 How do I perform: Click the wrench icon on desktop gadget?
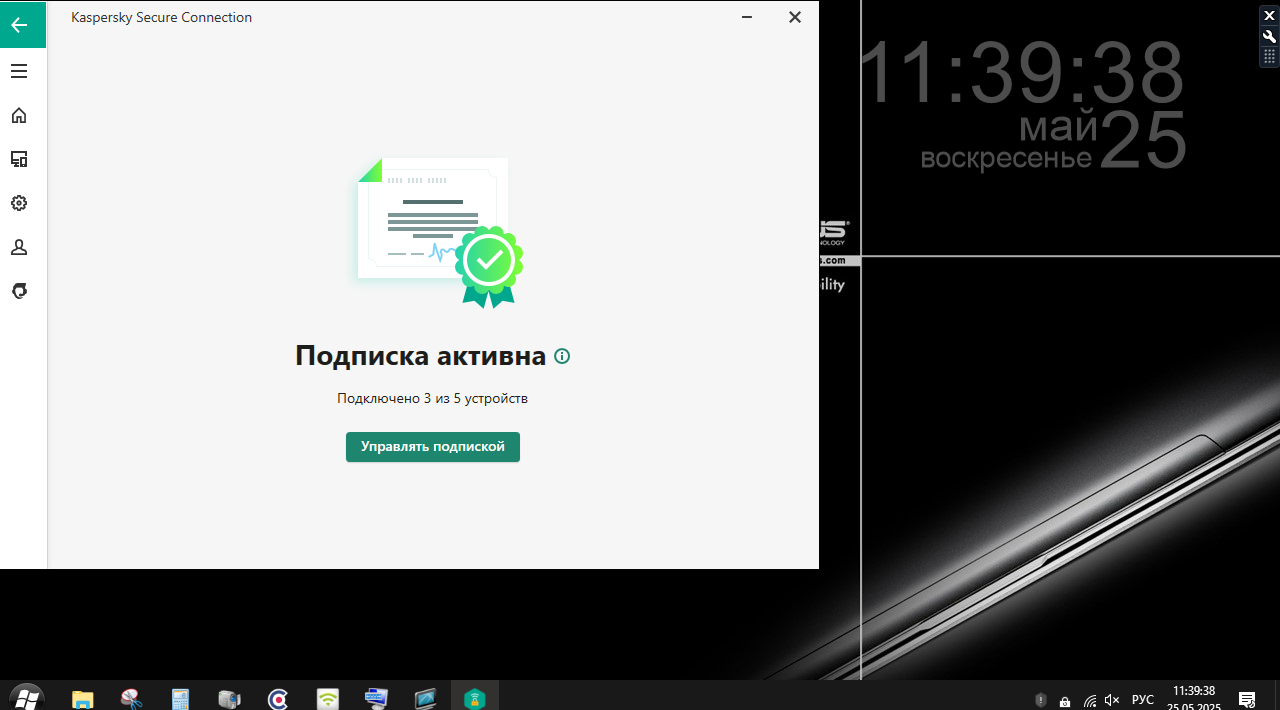click(1269, 36)
